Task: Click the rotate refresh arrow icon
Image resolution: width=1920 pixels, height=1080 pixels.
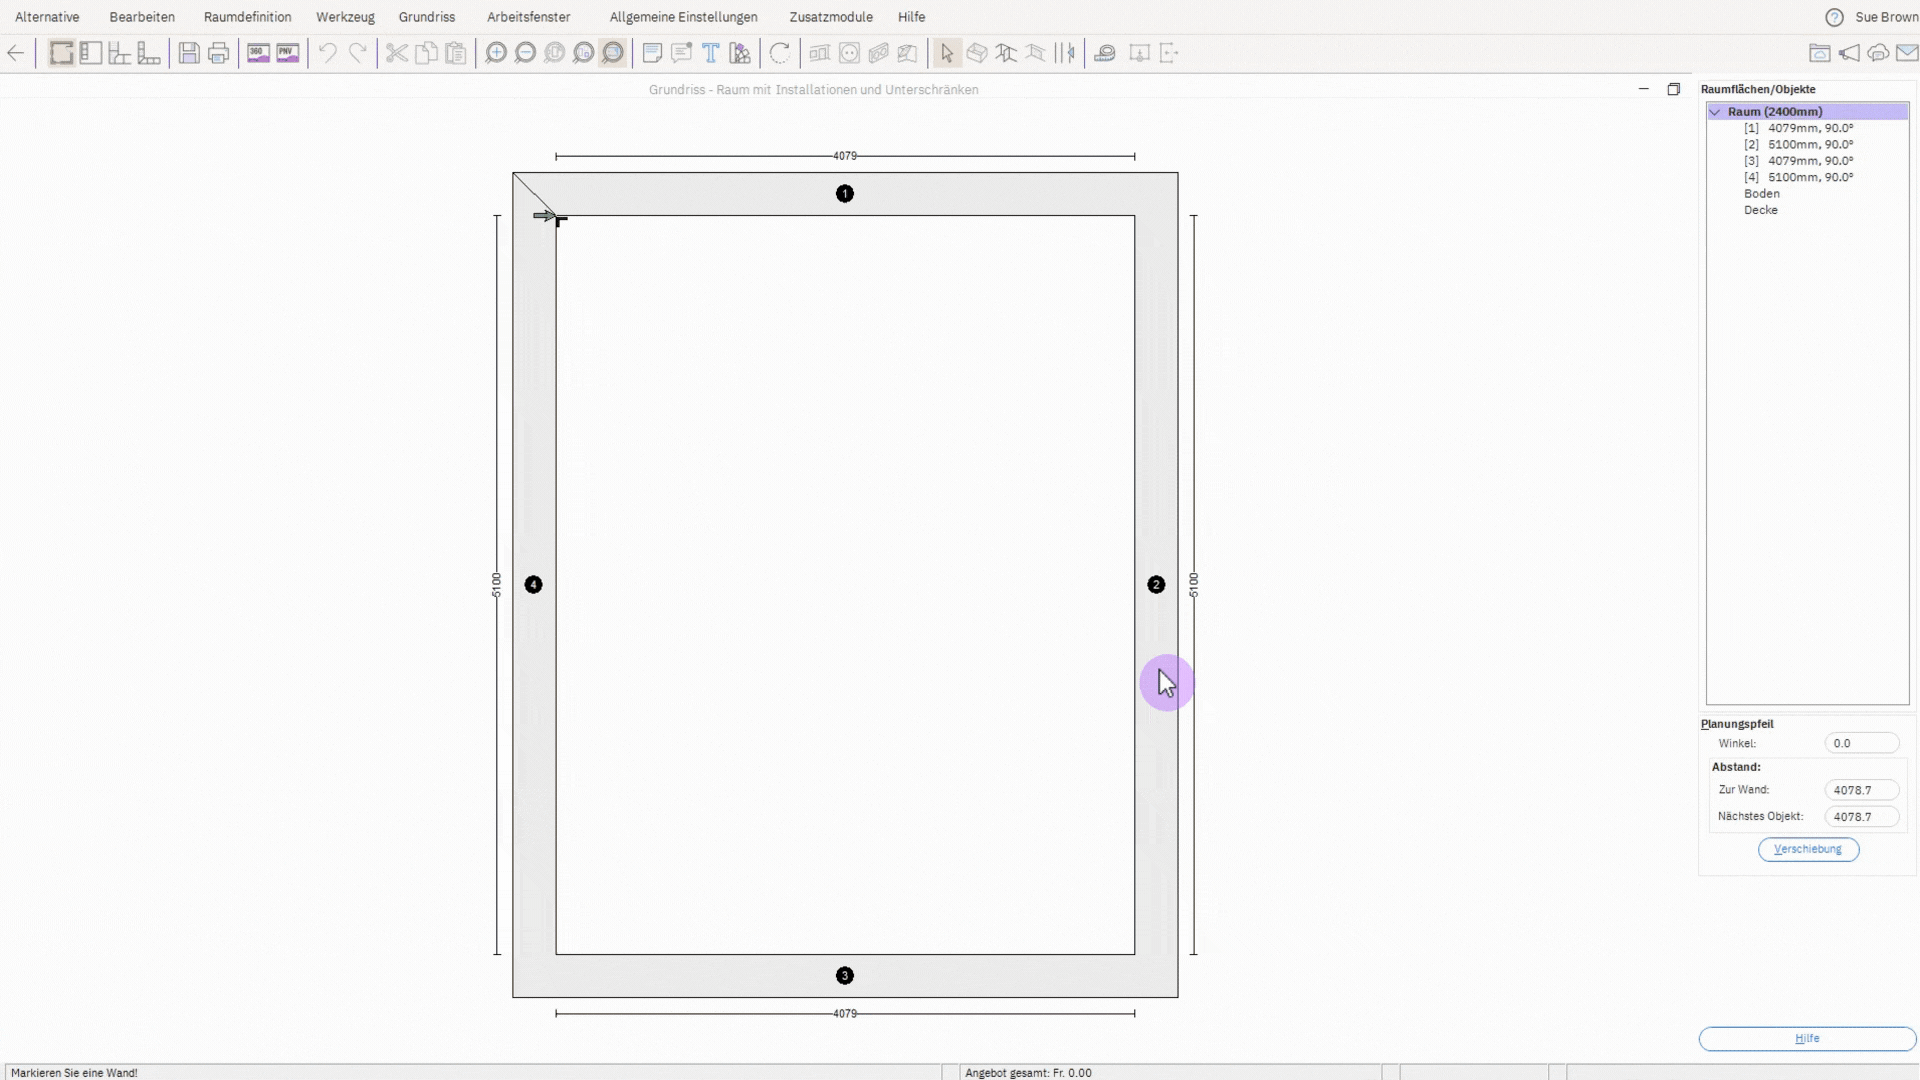Action: [780, 53]
